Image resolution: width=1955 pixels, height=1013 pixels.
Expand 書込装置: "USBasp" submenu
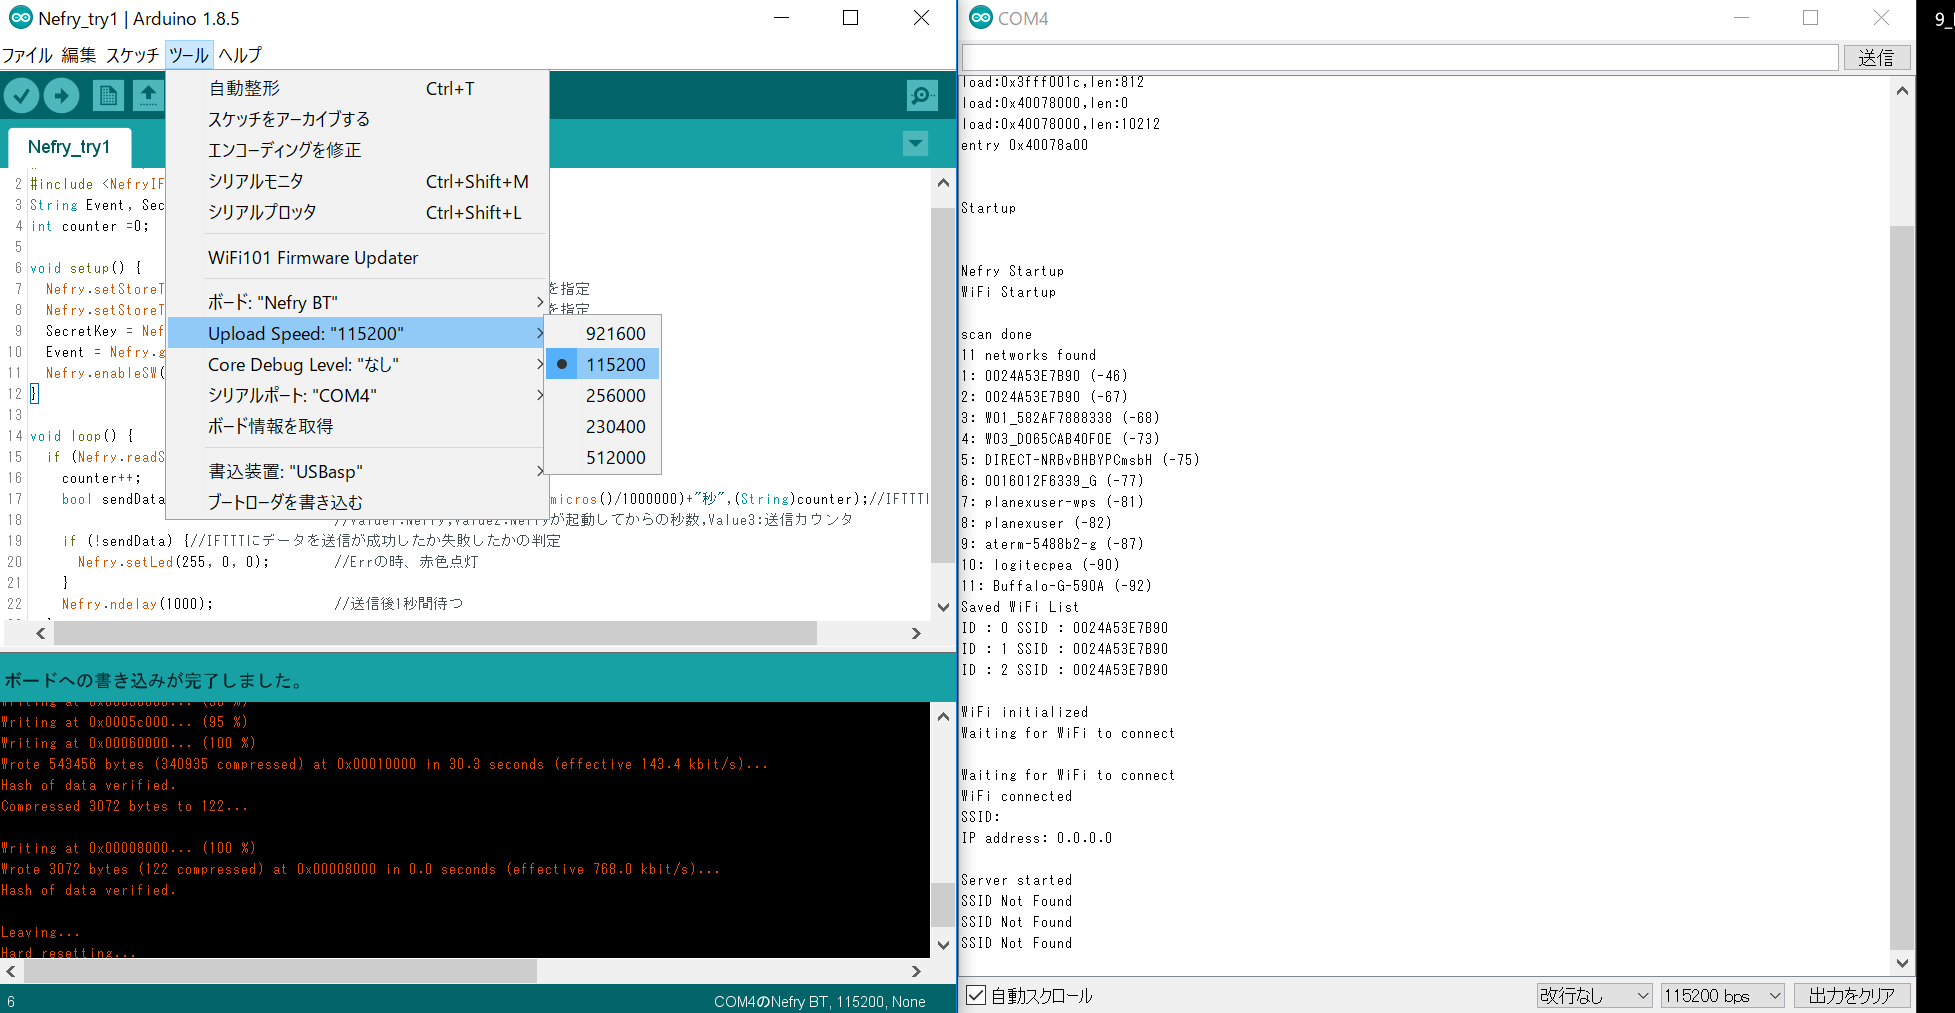pos(358,471)
